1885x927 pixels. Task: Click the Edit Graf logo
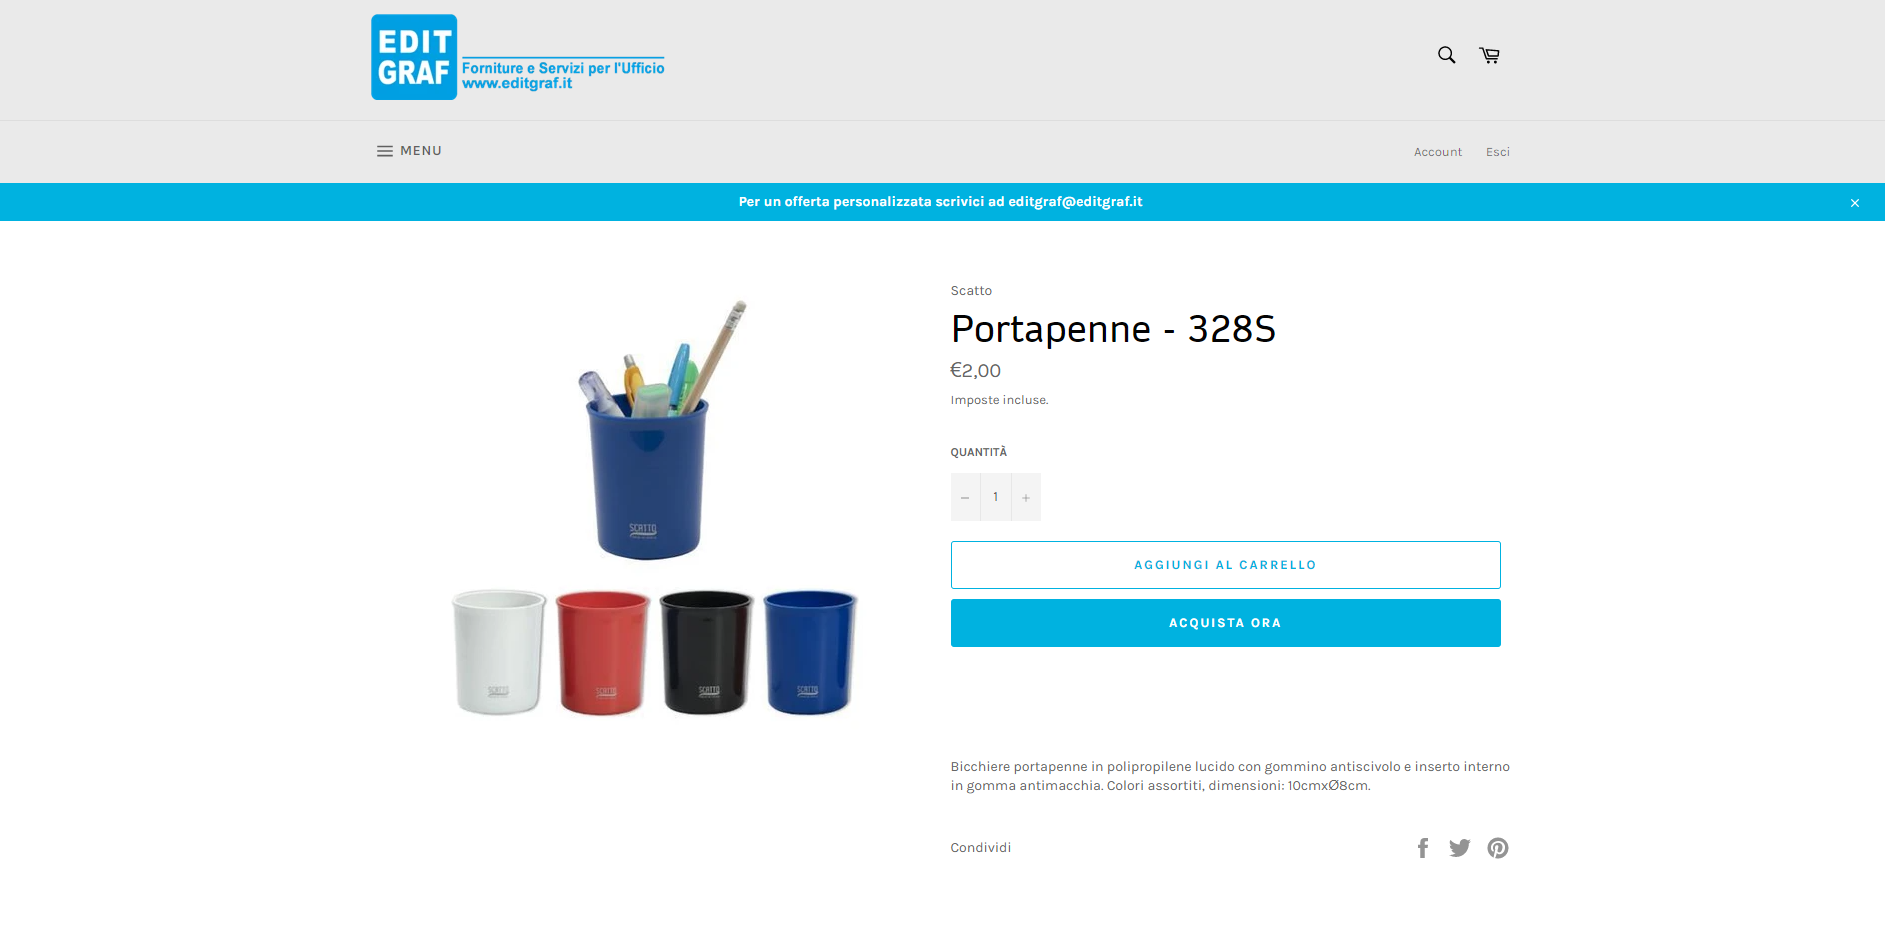(x=518, y=57)
